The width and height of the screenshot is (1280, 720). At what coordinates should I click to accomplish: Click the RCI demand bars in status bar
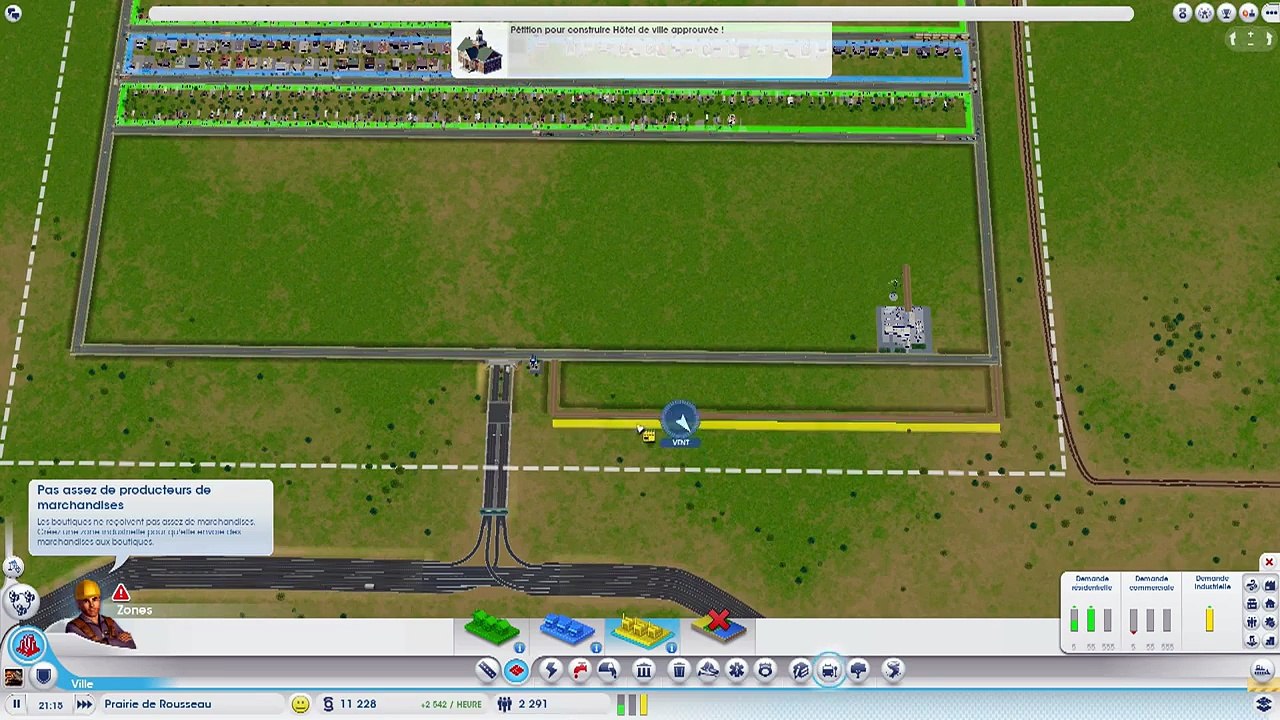click(x=633, y=705)
